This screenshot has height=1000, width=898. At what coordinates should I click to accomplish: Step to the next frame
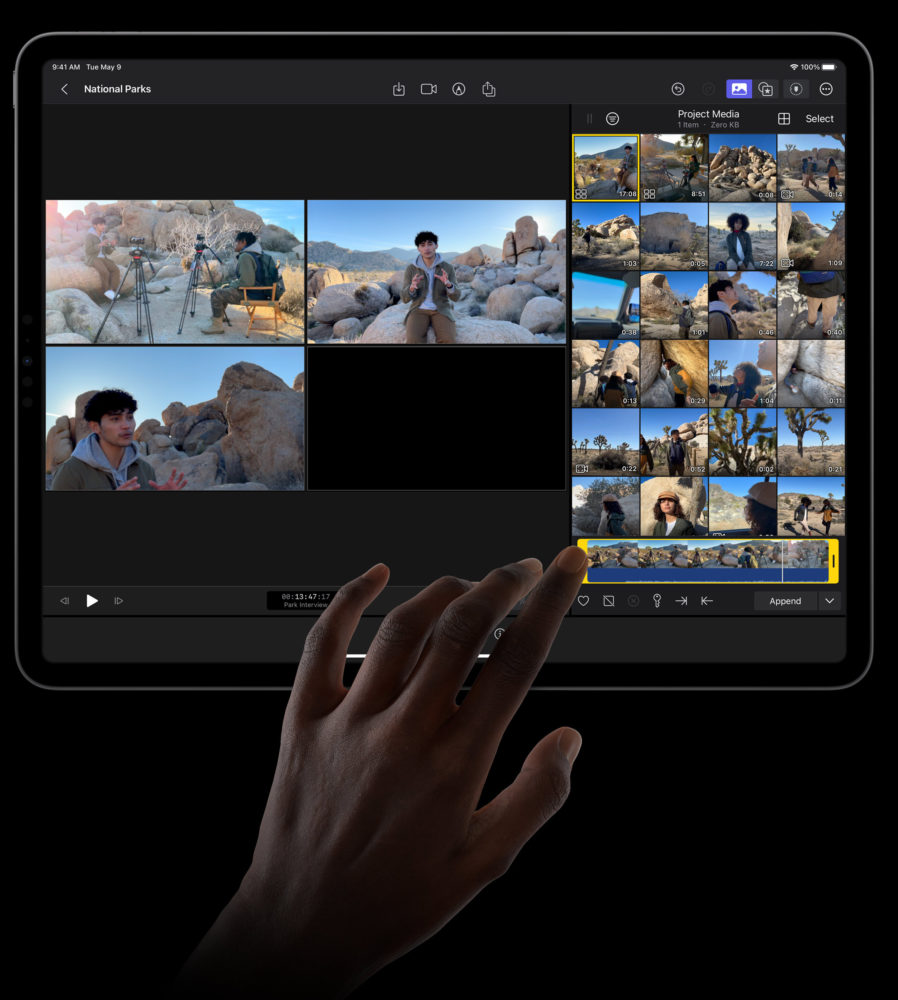tap(119, 601)
